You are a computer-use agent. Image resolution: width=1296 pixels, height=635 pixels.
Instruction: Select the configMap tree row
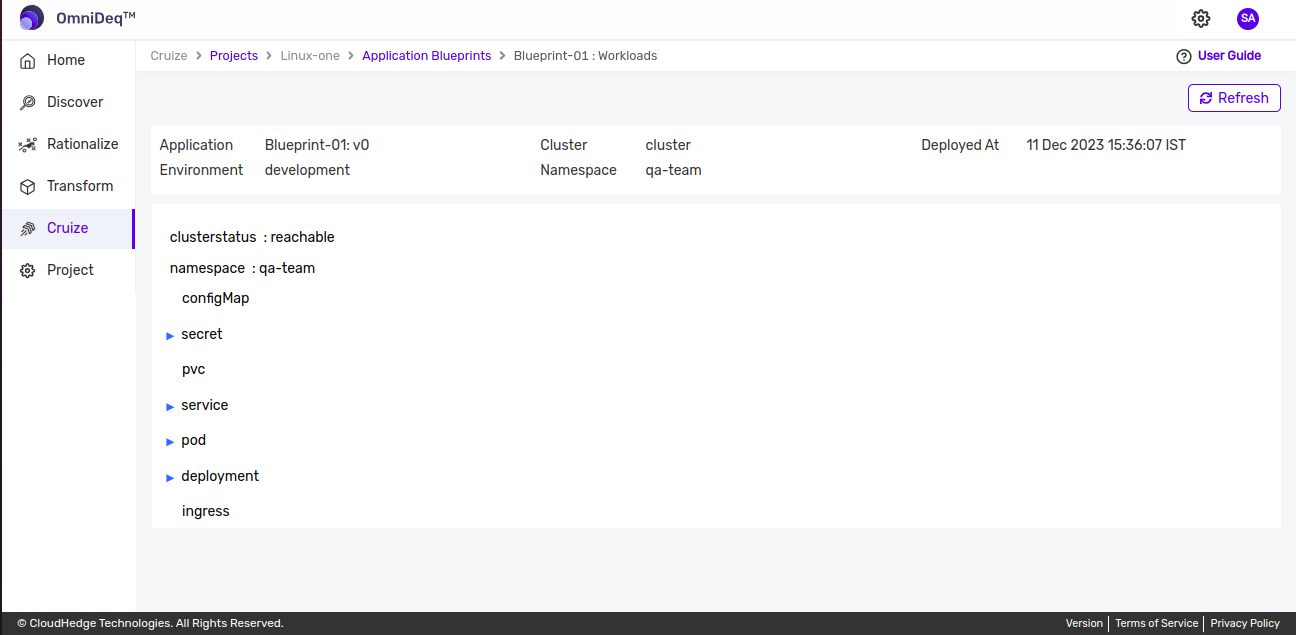click(x=215, y=298)
